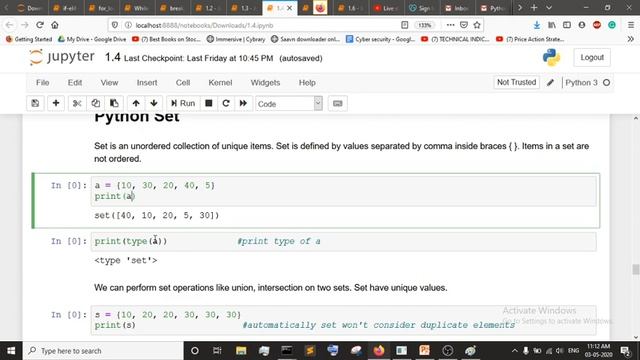
Task: Open the Windows notification center
Action: 625,351
